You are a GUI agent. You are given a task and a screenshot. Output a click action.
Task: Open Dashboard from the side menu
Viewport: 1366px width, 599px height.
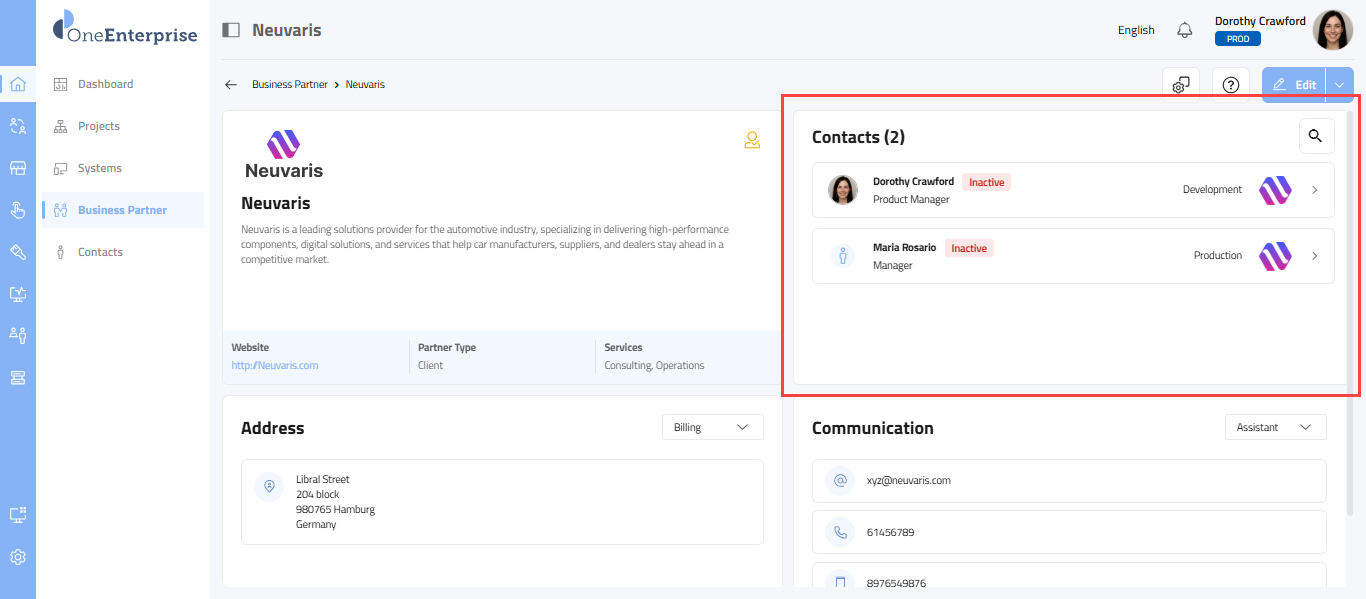(105, 84)
